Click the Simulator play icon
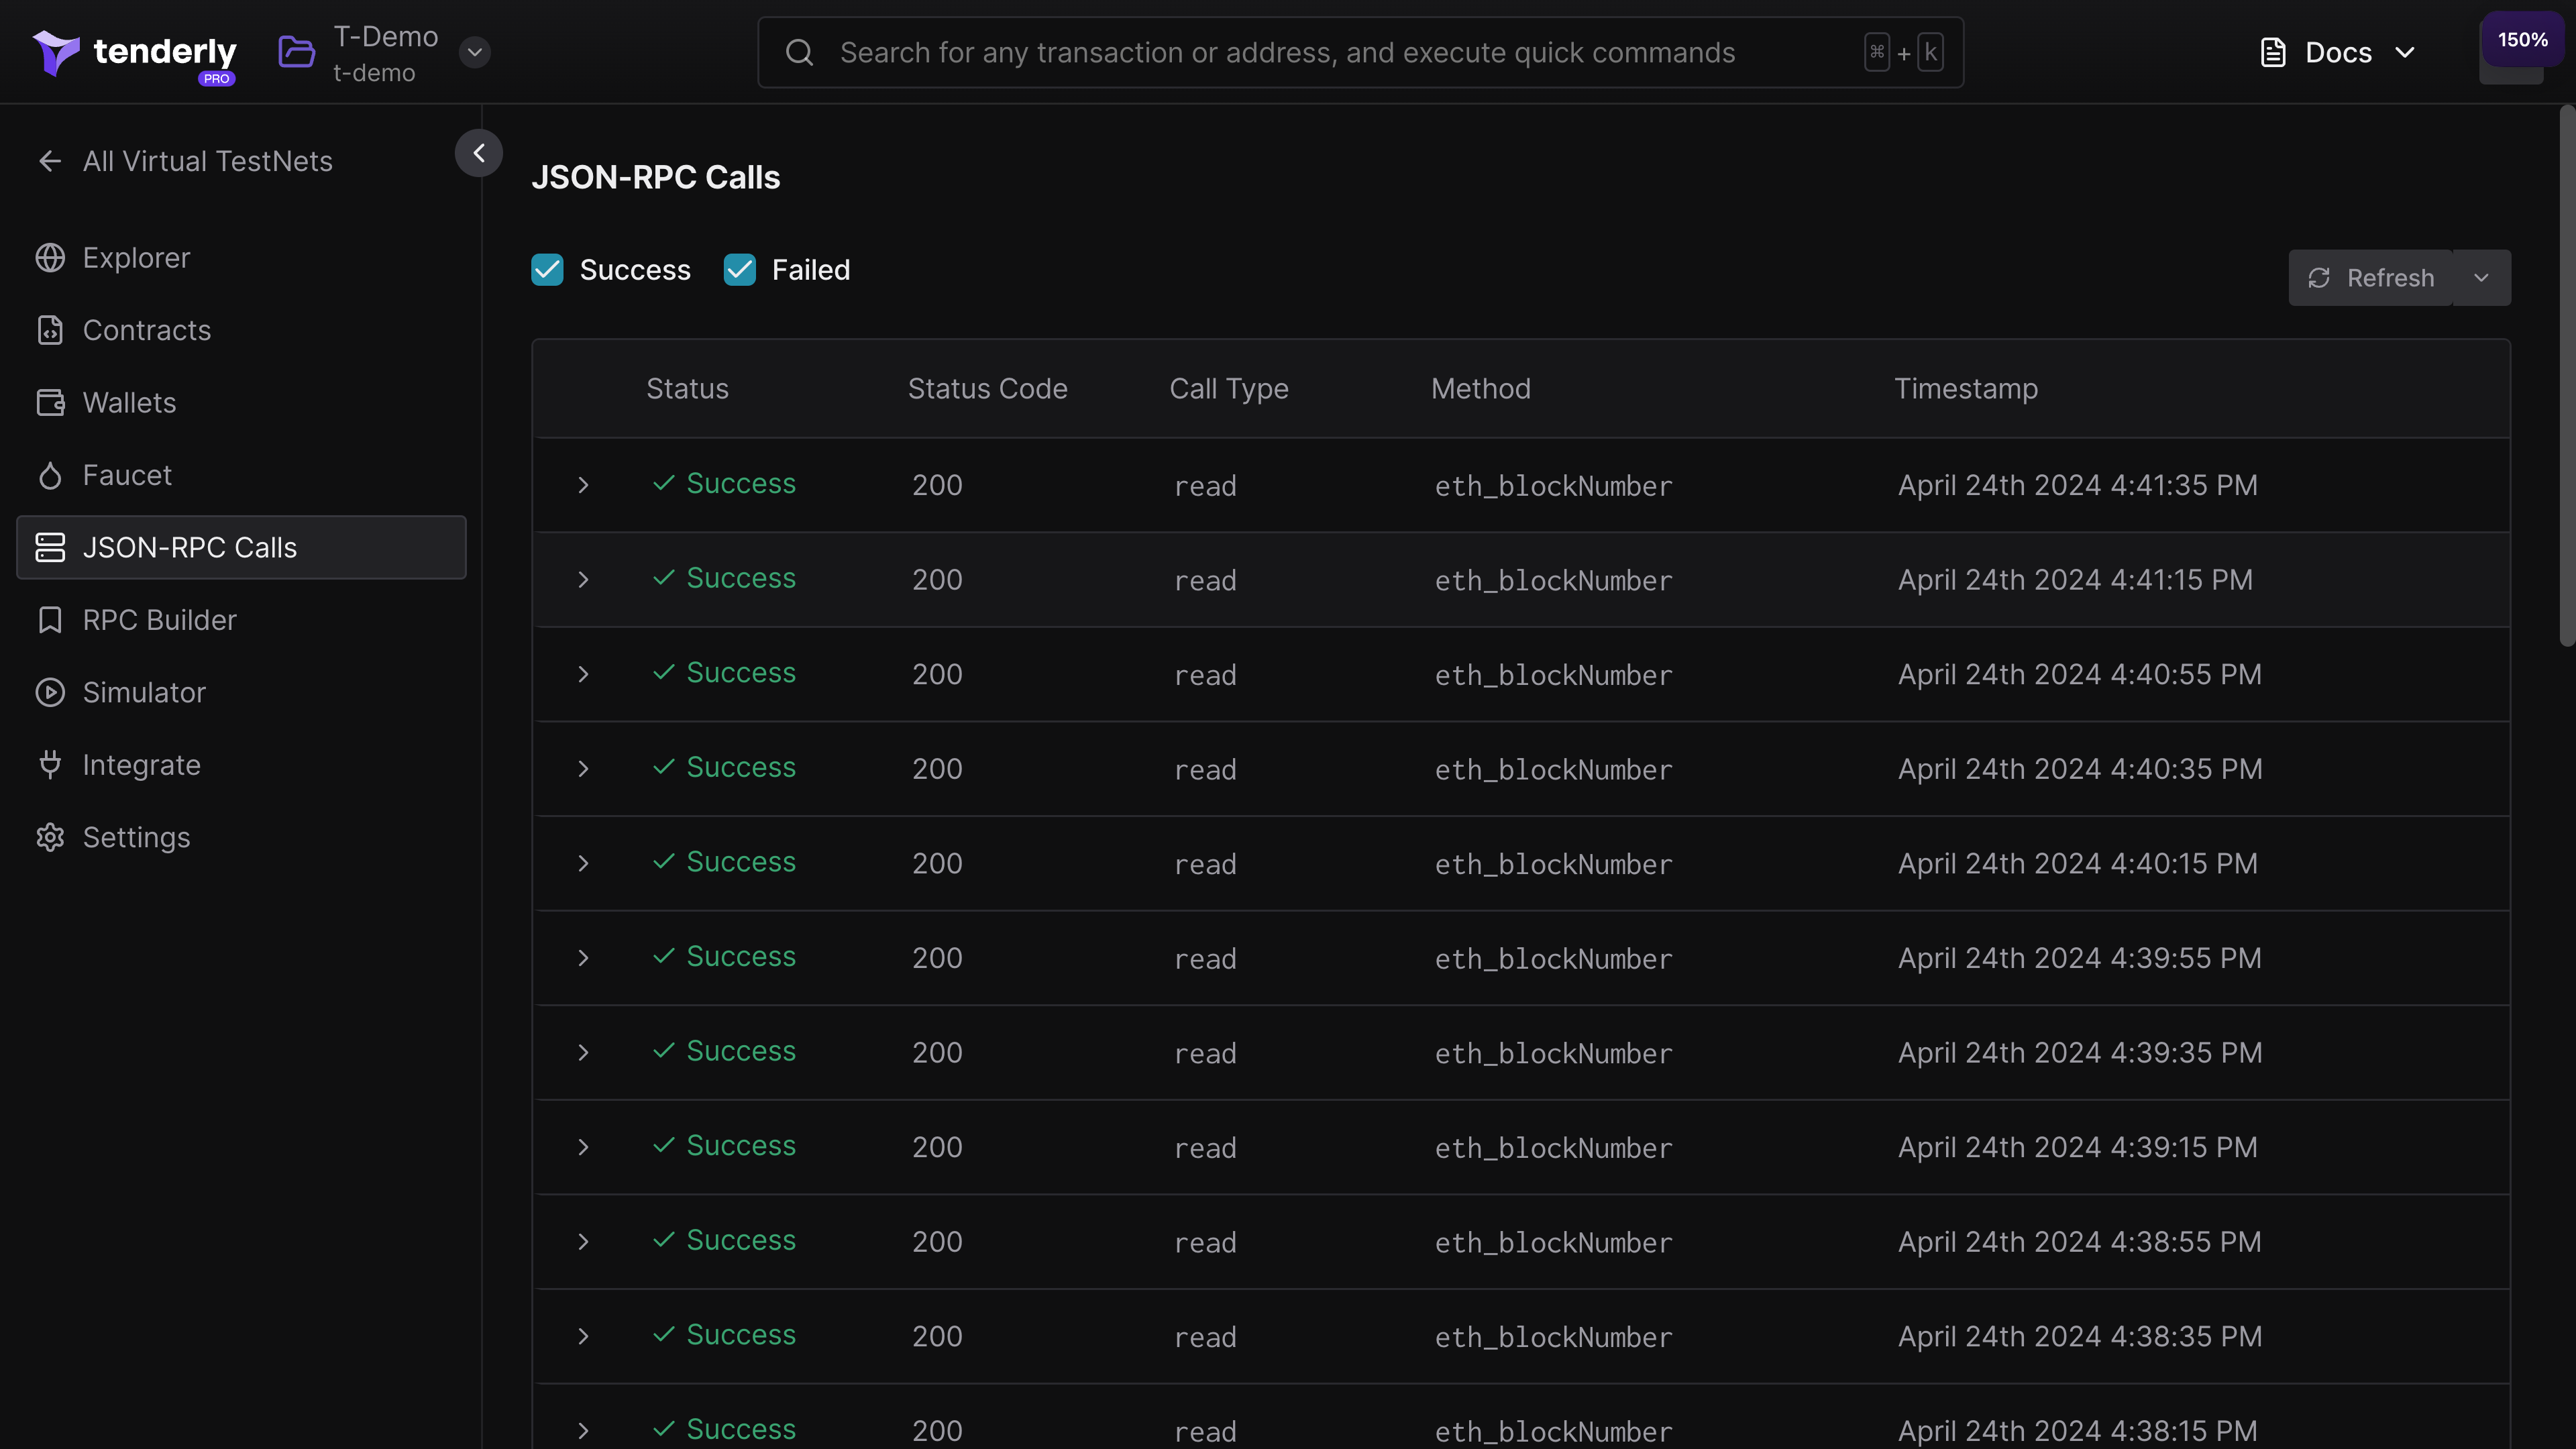Image resolution: width=2576 pixels, height=1449 pixels. pos(50,693)
